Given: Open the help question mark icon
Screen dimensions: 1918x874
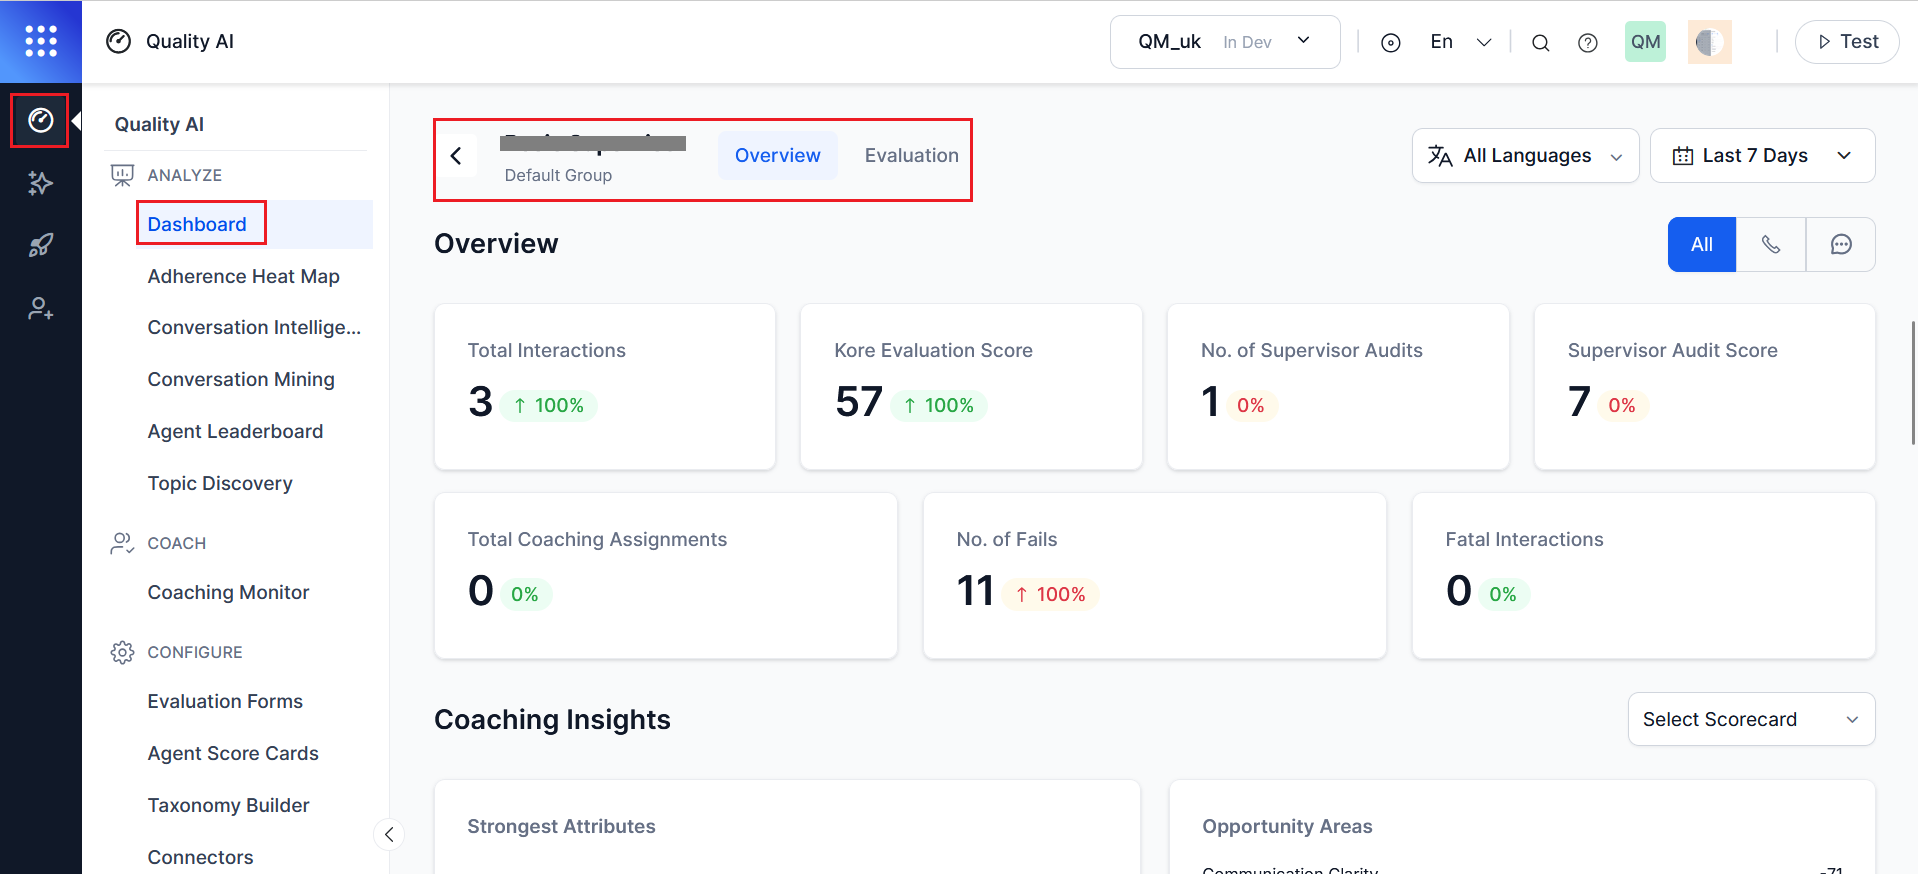Looking at the screenshot, I should pos(1587,42).
